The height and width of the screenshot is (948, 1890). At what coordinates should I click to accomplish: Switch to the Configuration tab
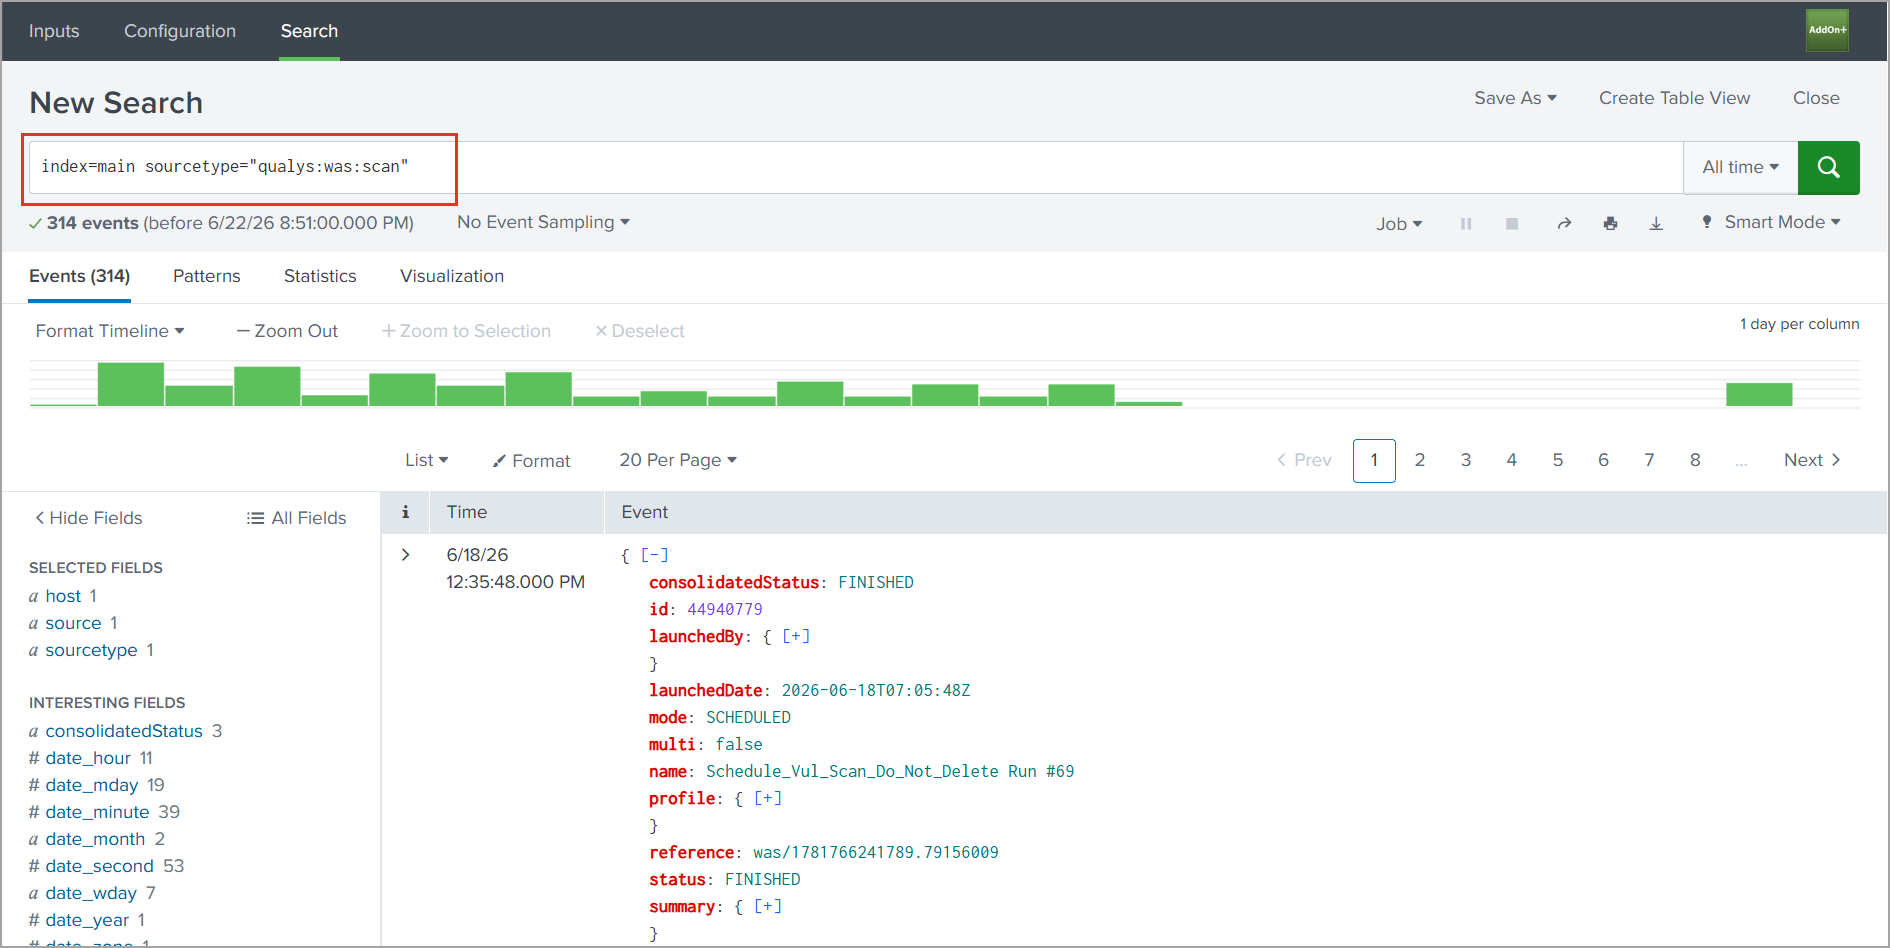180,31
